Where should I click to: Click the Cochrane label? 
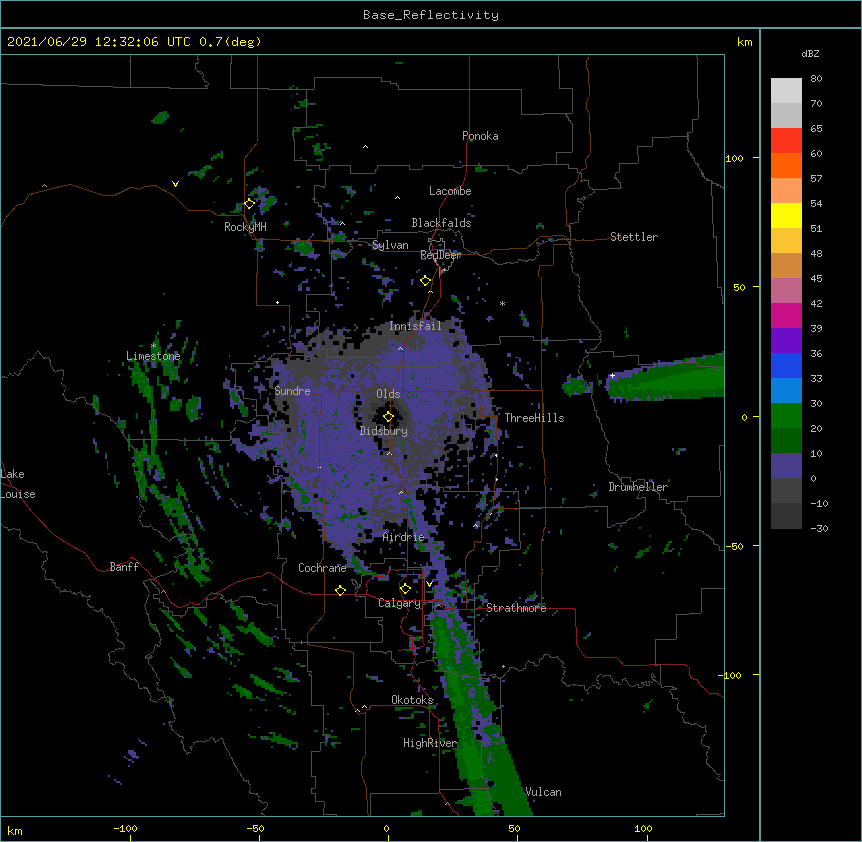click(x=322, y=568)
